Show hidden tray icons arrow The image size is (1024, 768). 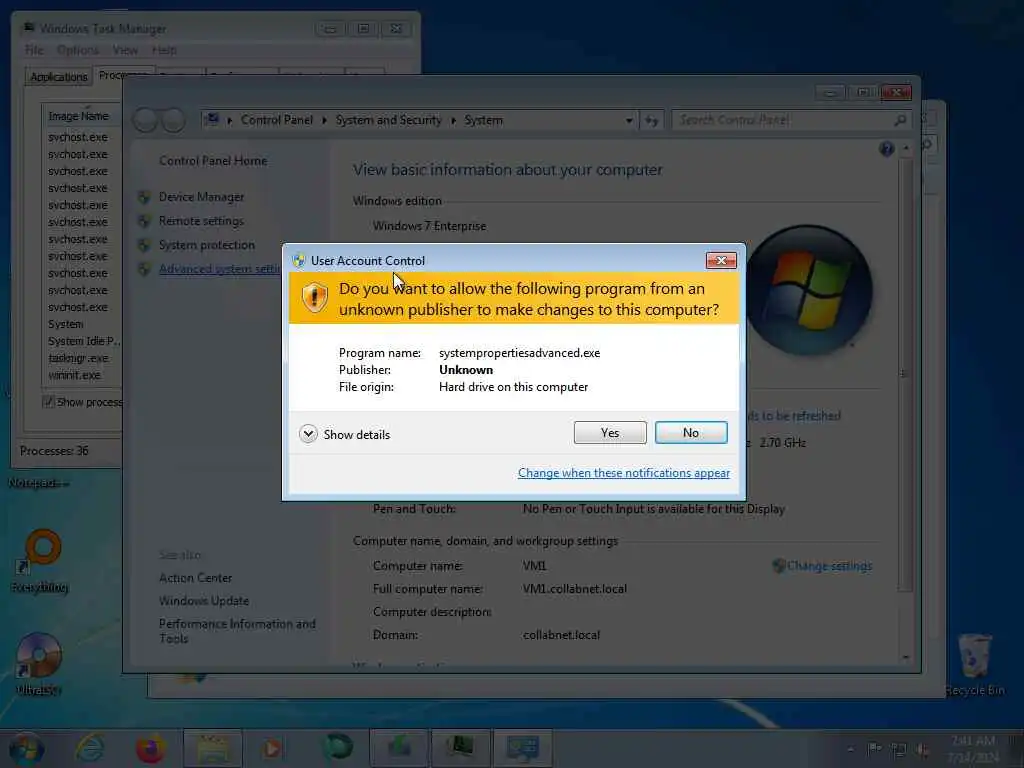click(850, 750)
